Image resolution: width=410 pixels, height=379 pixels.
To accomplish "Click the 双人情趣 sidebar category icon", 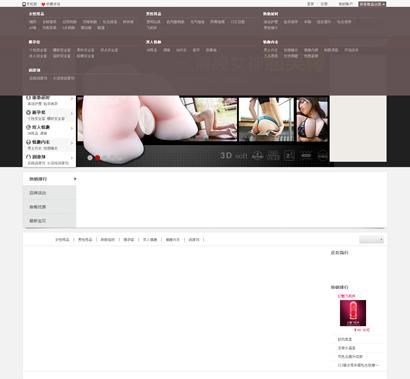I will (x=28, y=127).
